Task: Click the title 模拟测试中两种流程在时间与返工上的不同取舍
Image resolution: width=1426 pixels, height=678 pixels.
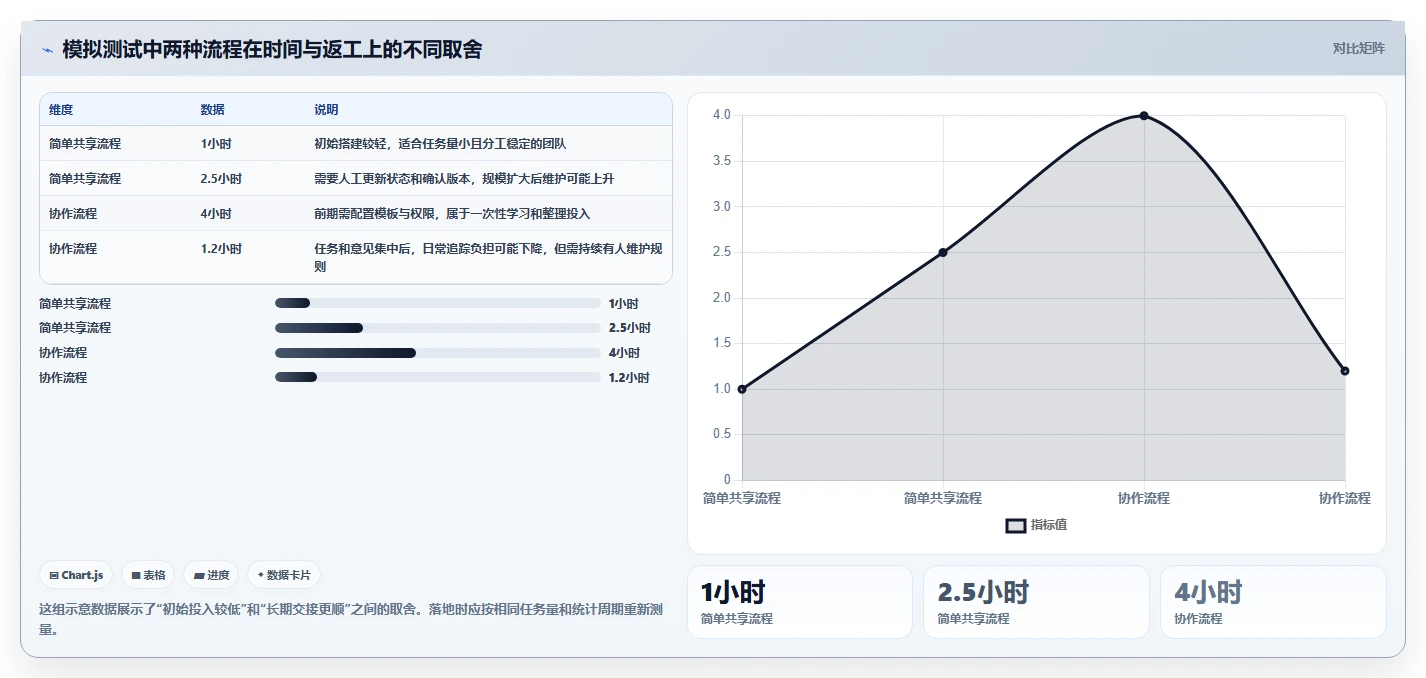Action: click(272, 50)
